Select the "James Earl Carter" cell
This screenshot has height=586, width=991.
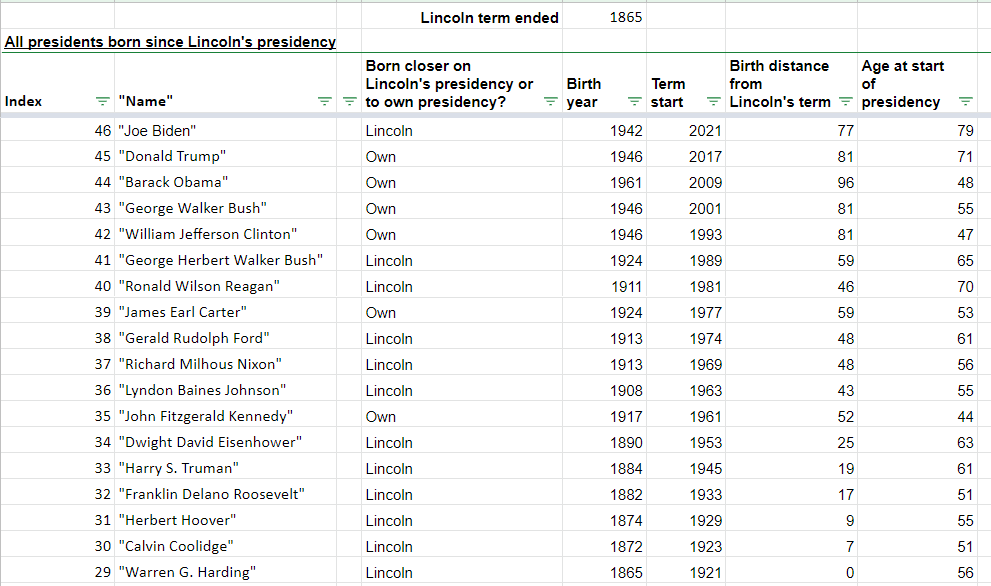point(226,312)
